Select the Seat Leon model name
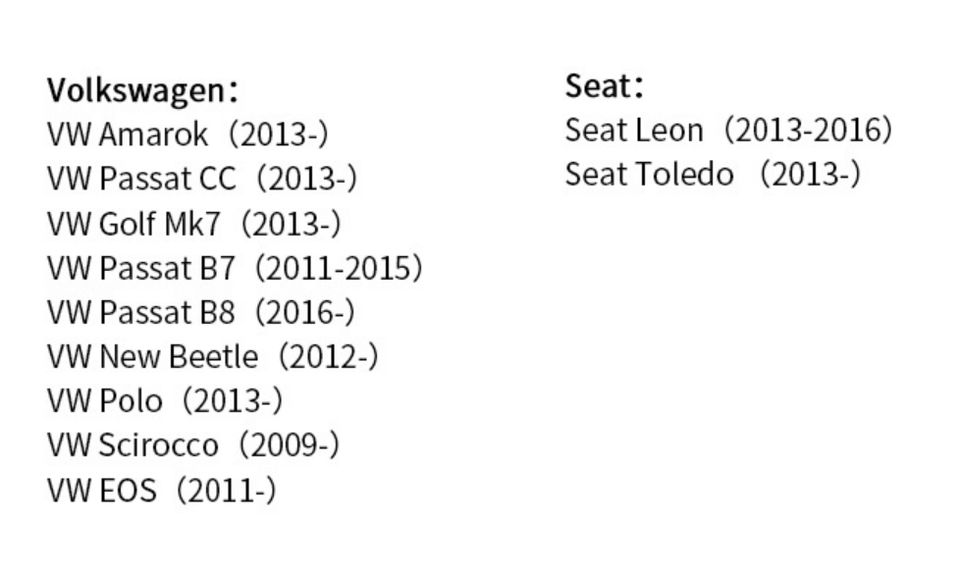 click(x=634, y=130)
